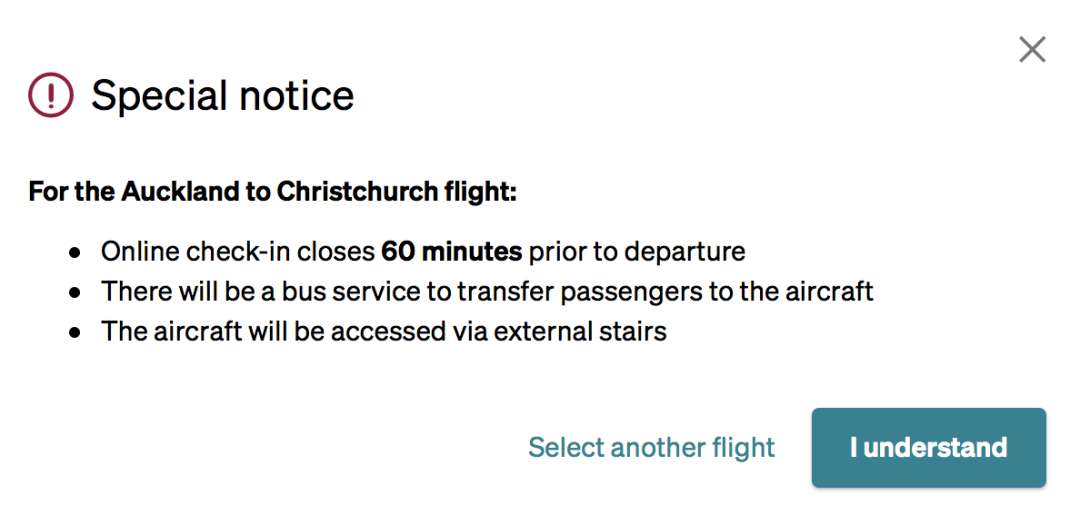Screen dimensions: 1080x525
Task: Click the word notice in the title
Action: 298,95
